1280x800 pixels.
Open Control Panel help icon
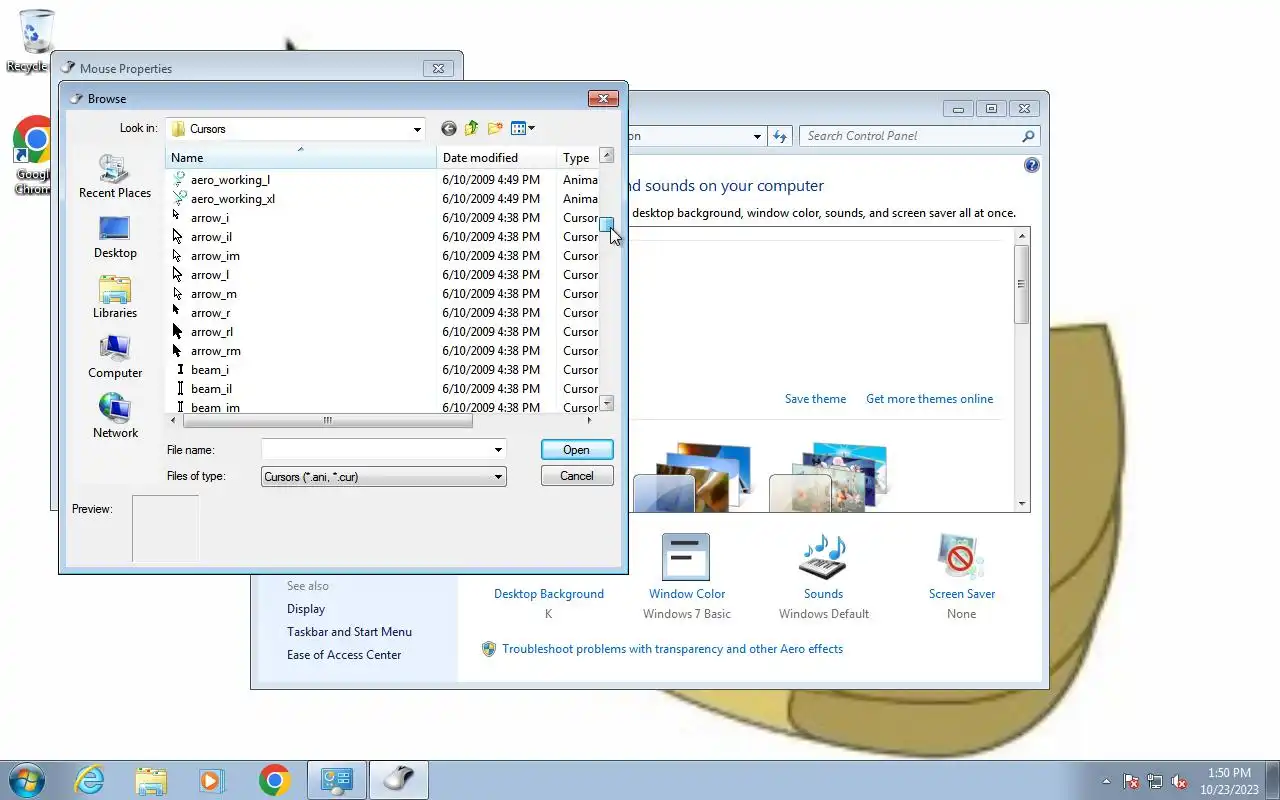(1032, 165)
